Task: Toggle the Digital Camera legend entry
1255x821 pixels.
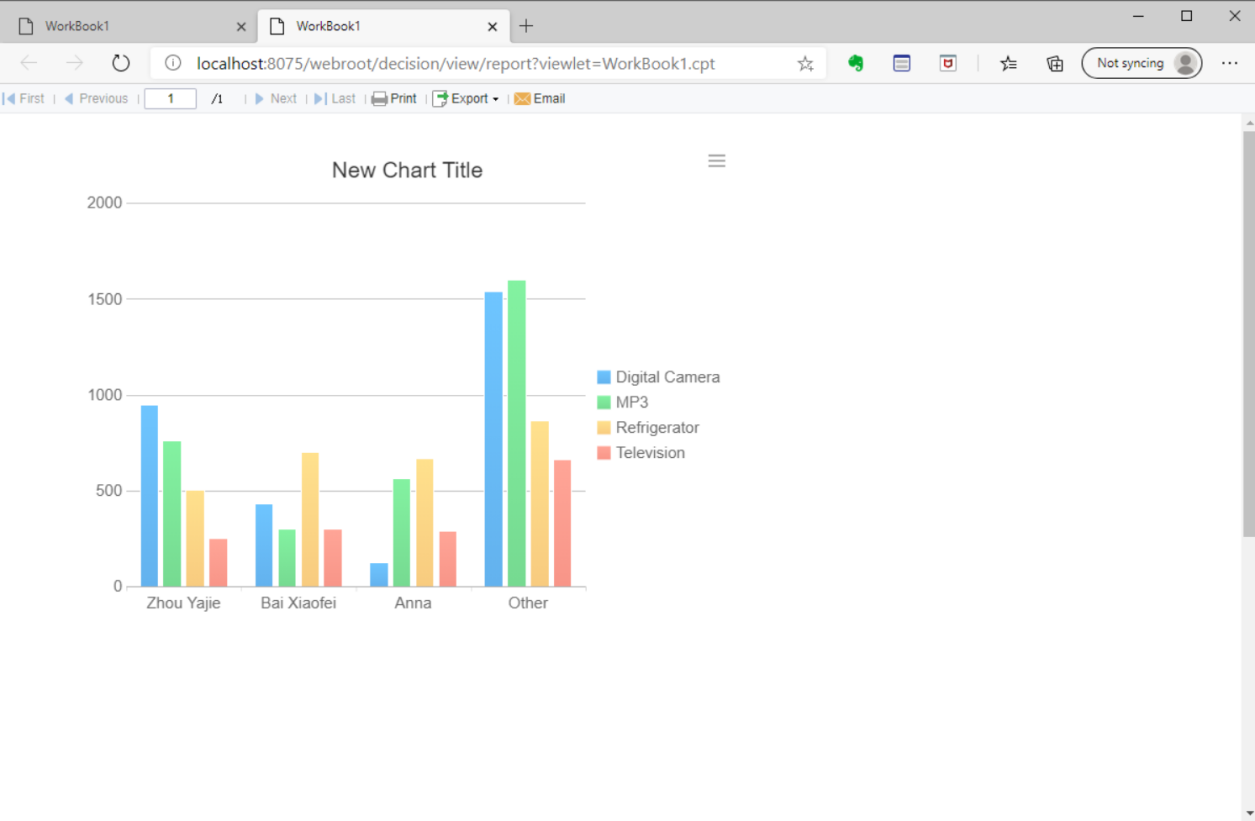Action: point(658,377)
